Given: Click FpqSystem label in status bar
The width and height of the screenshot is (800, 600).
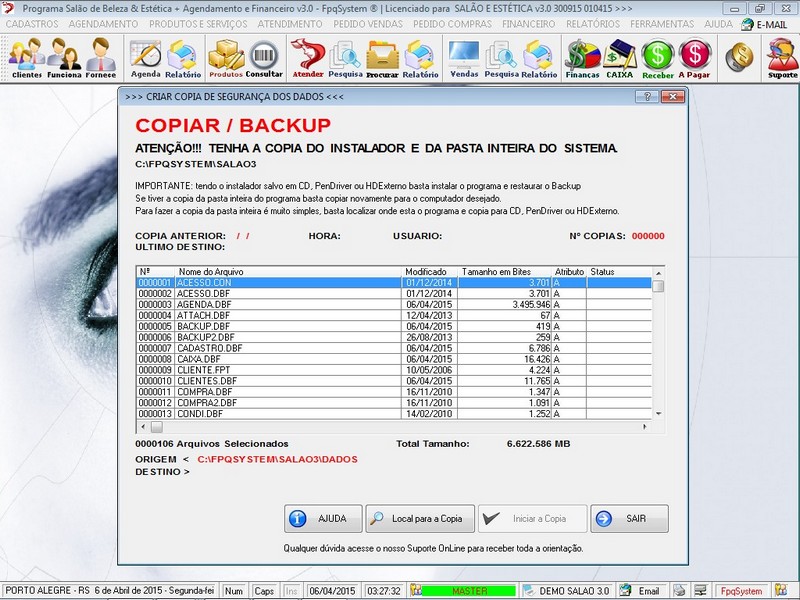Looking at the screenshot, I should click(x=741, y=591).
